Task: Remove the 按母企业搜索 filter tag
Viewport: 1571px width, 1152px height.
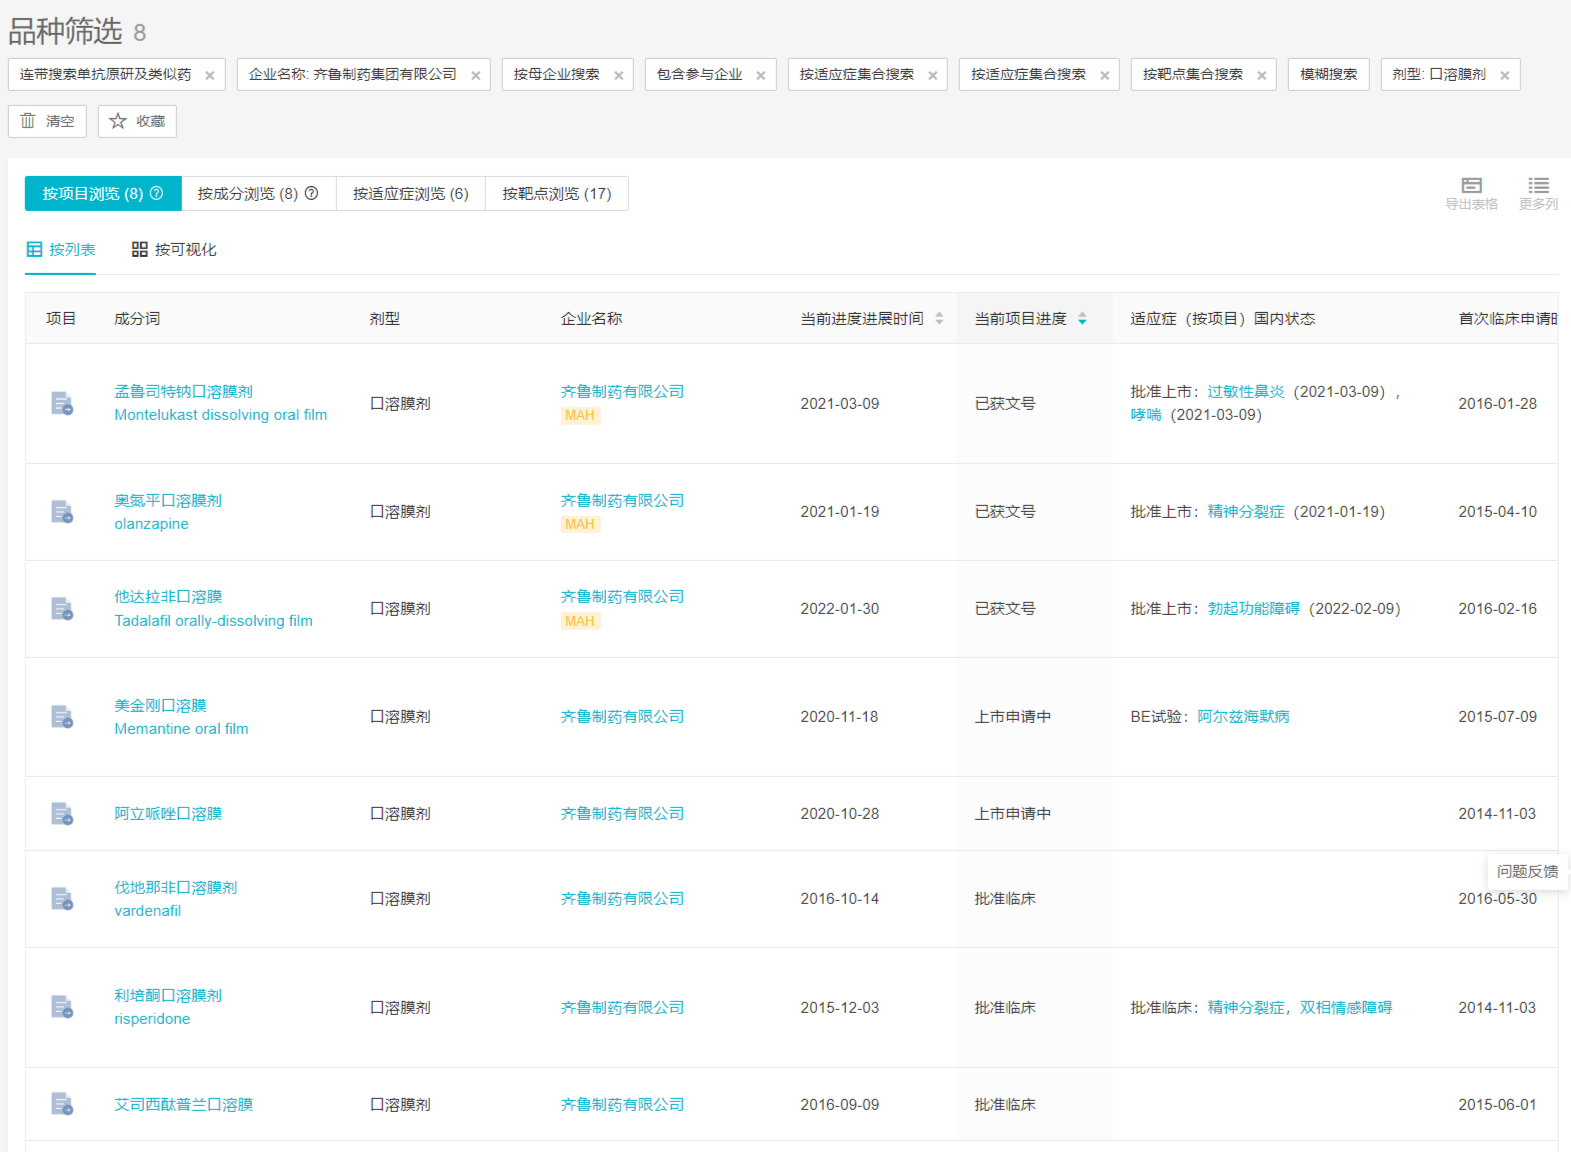Action: click(618, 75)
